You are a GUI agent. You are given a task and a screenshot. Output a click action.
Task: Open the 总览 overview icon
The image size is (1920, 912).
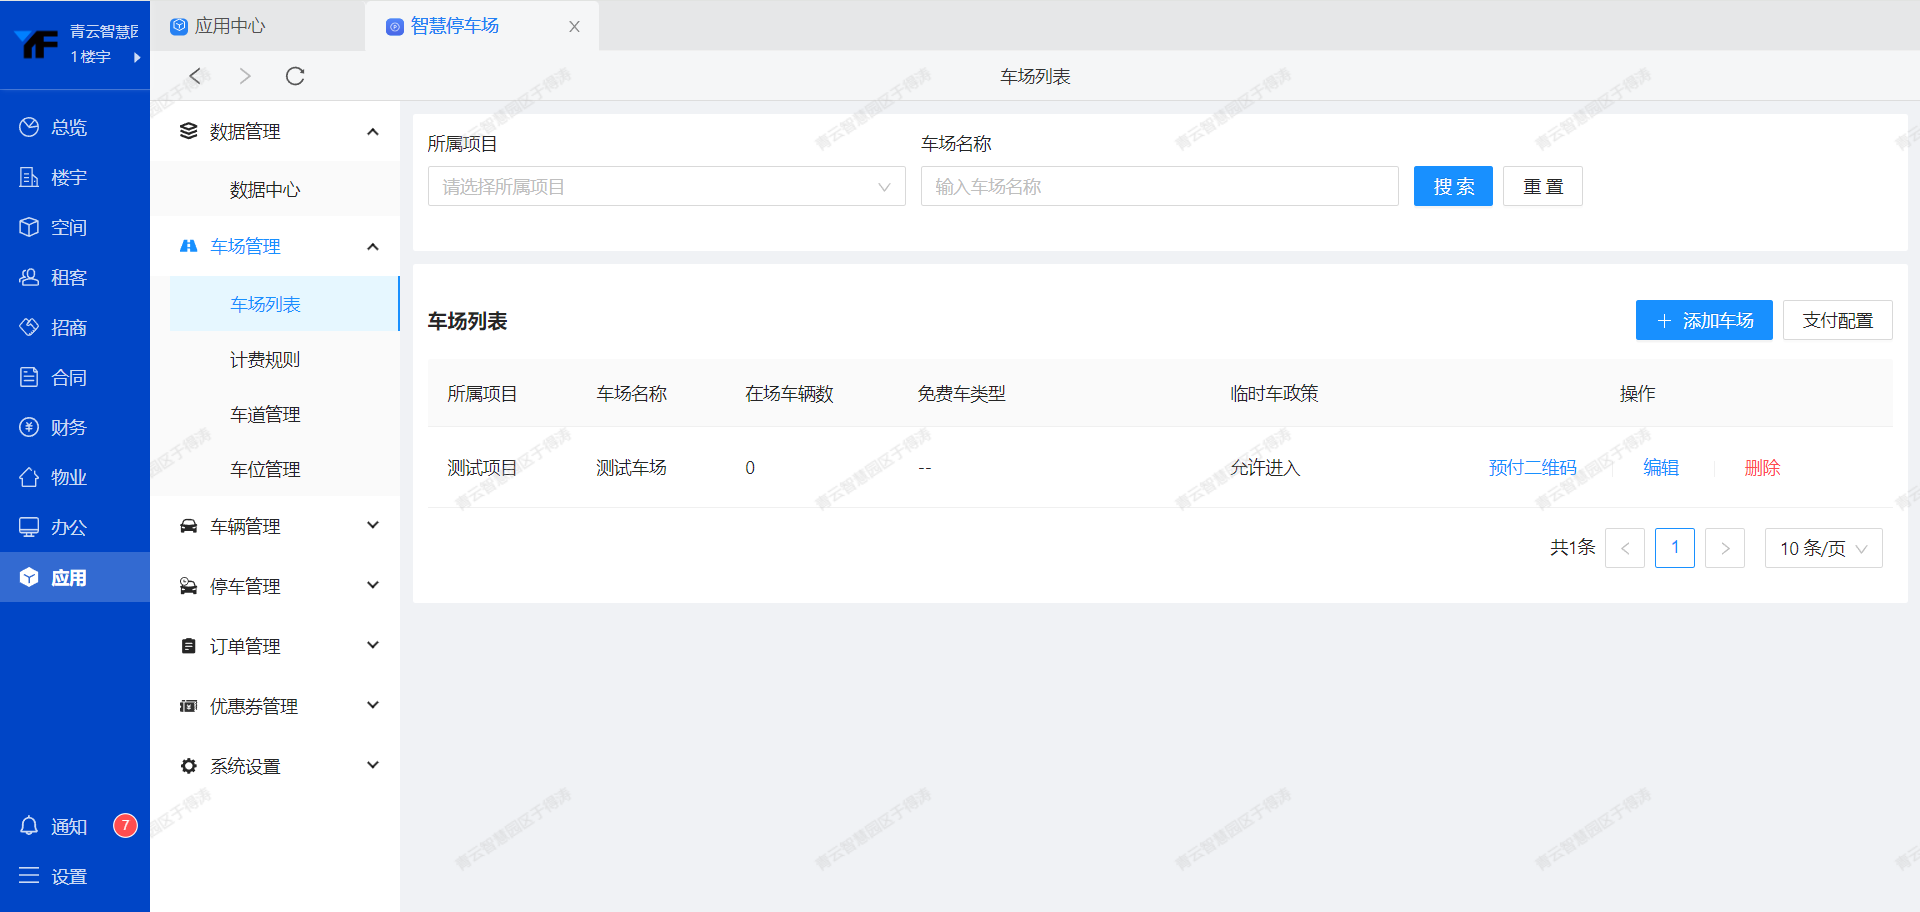29,127
